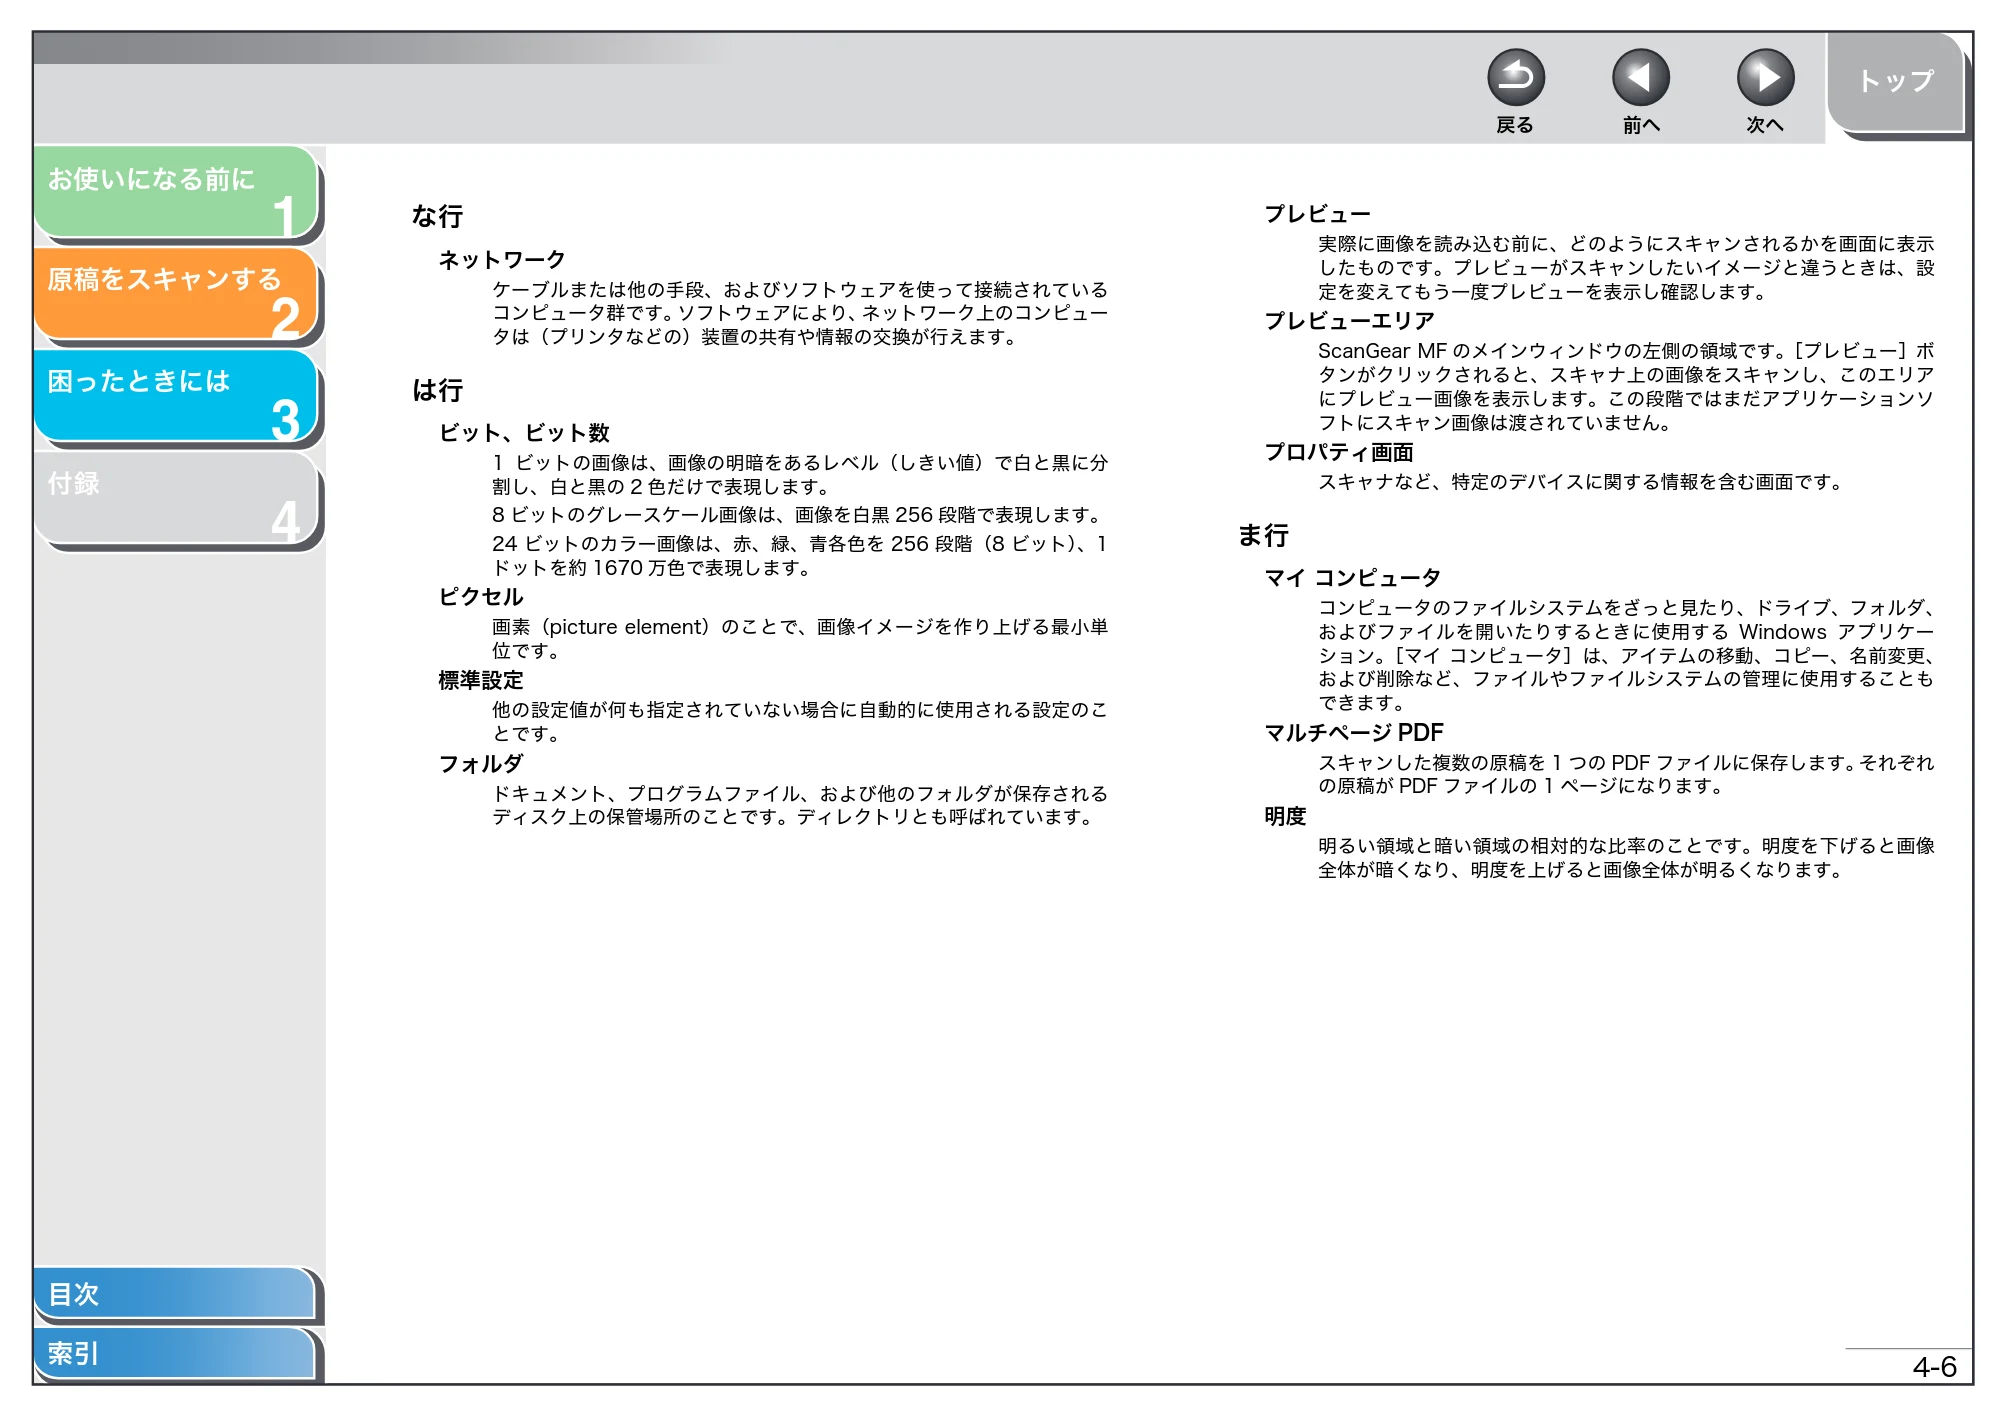The height and width of the screenshot is (1415, 2000).
Task: Advance to next page with 次へ icon
Action: 1765,78
